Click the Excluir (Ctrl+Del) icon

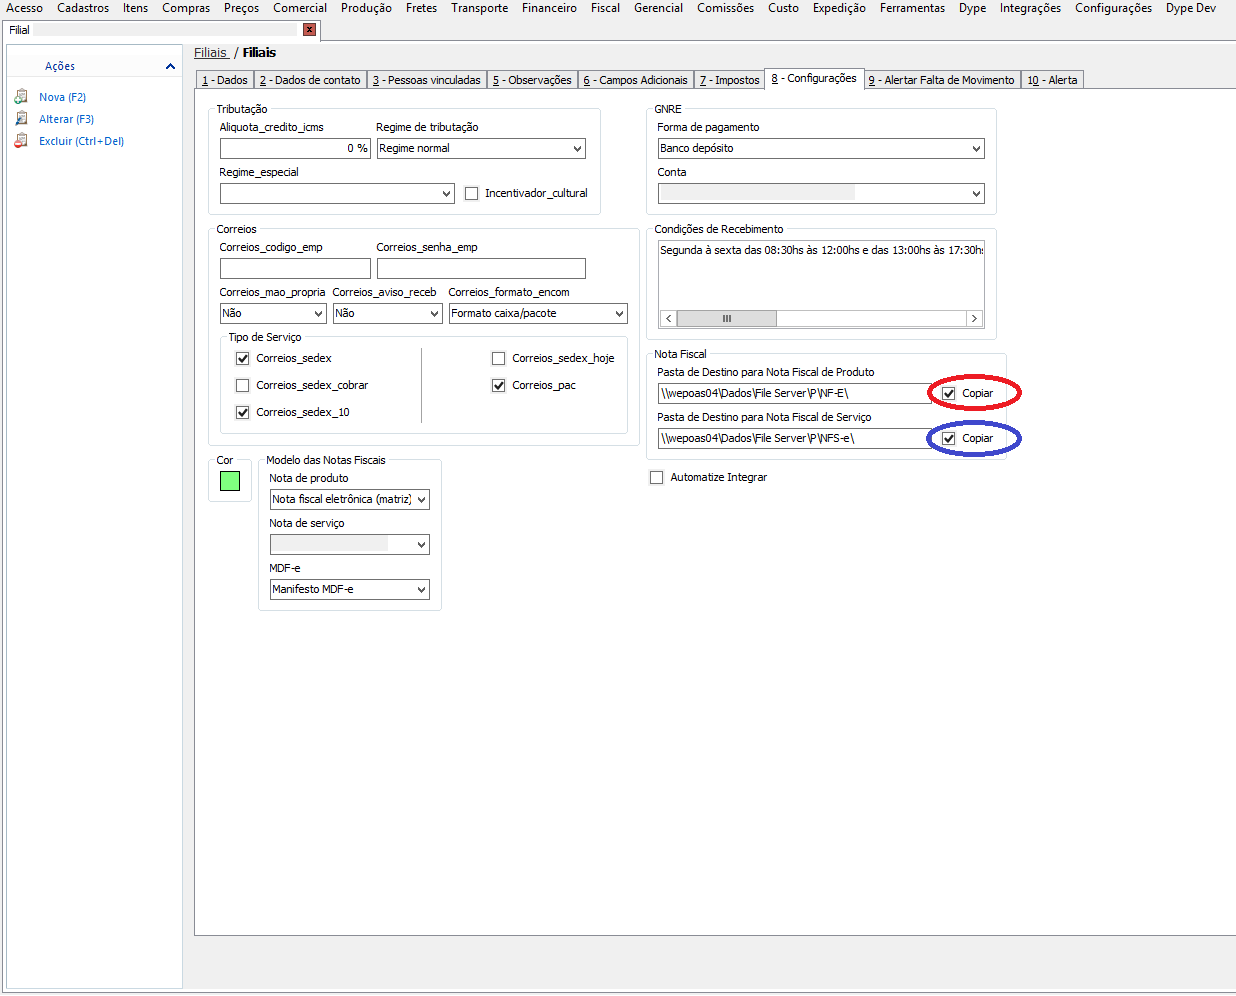(21, 141)
